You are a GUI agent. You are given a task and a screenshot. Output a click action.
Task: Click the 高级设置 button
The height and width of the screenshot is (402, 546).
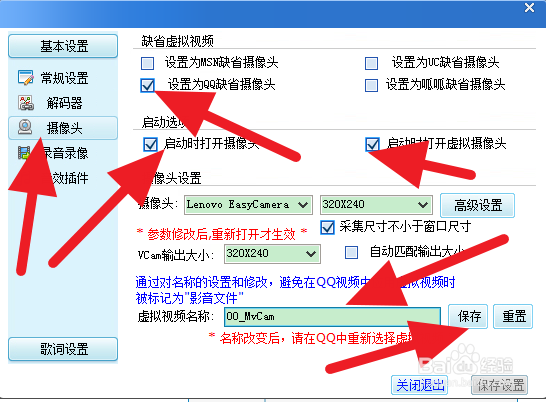[x=477, y=206]
